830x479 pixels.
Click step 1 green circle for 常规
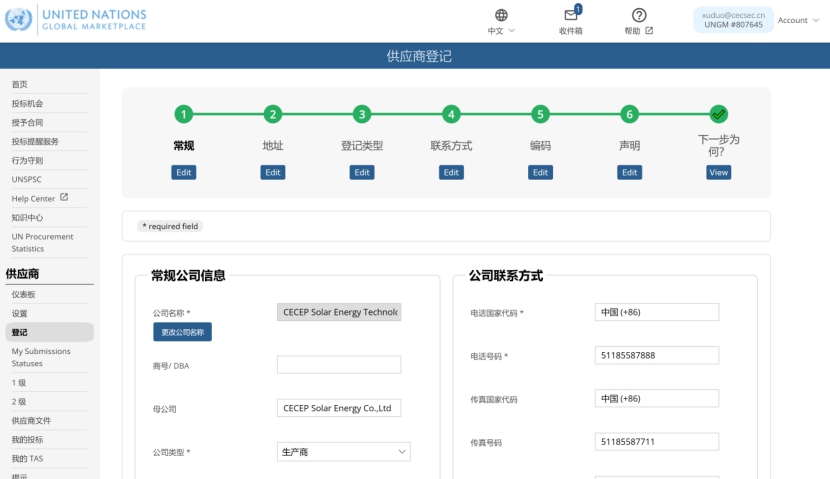pos(184,114)
